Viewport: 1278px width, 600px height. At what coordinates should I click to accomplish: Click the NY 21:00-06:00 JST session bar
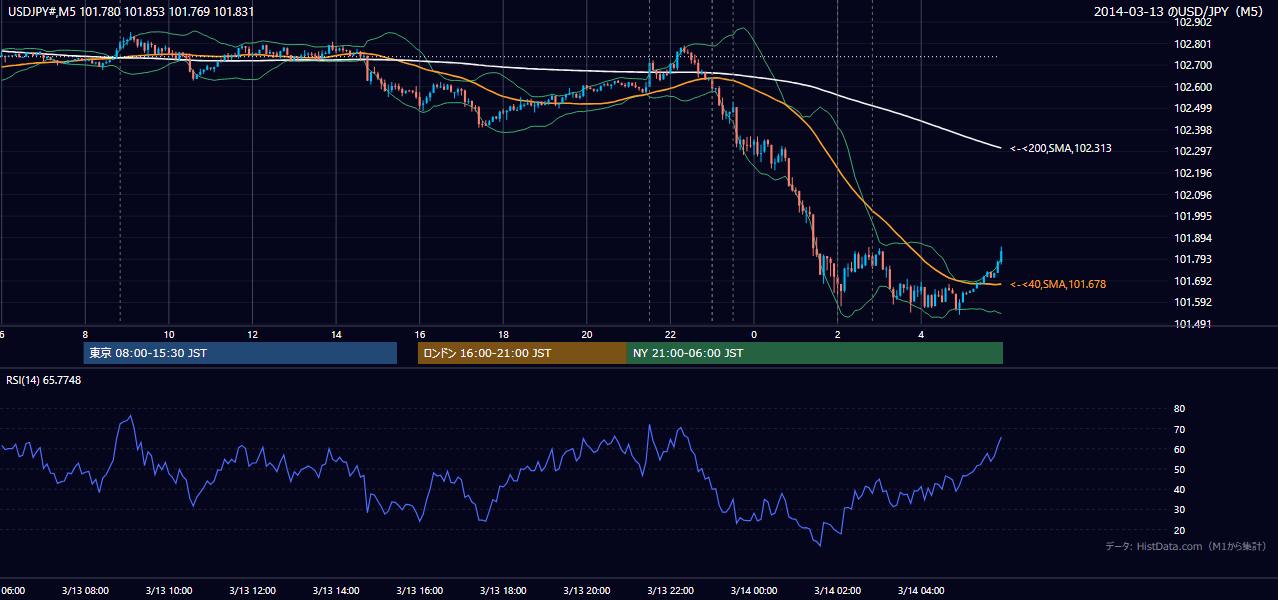(815, 353)
